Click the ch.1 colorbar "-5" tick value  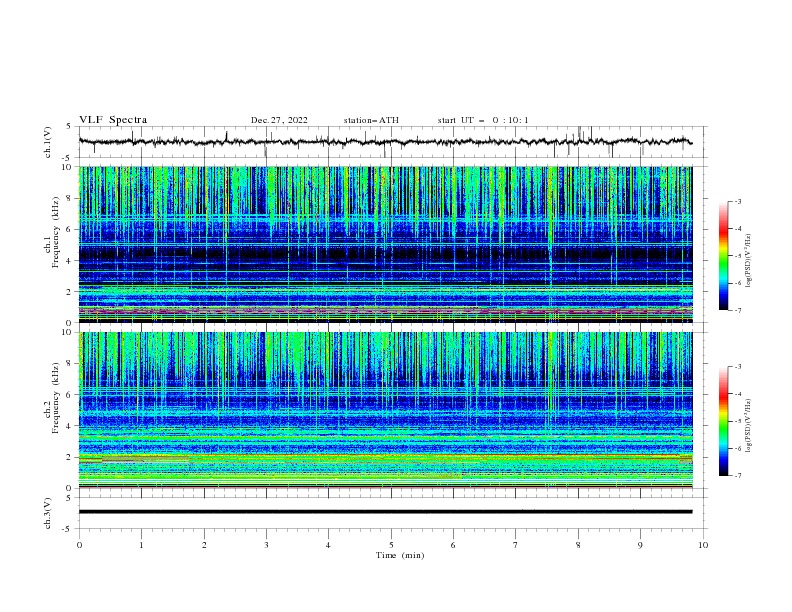737,256
